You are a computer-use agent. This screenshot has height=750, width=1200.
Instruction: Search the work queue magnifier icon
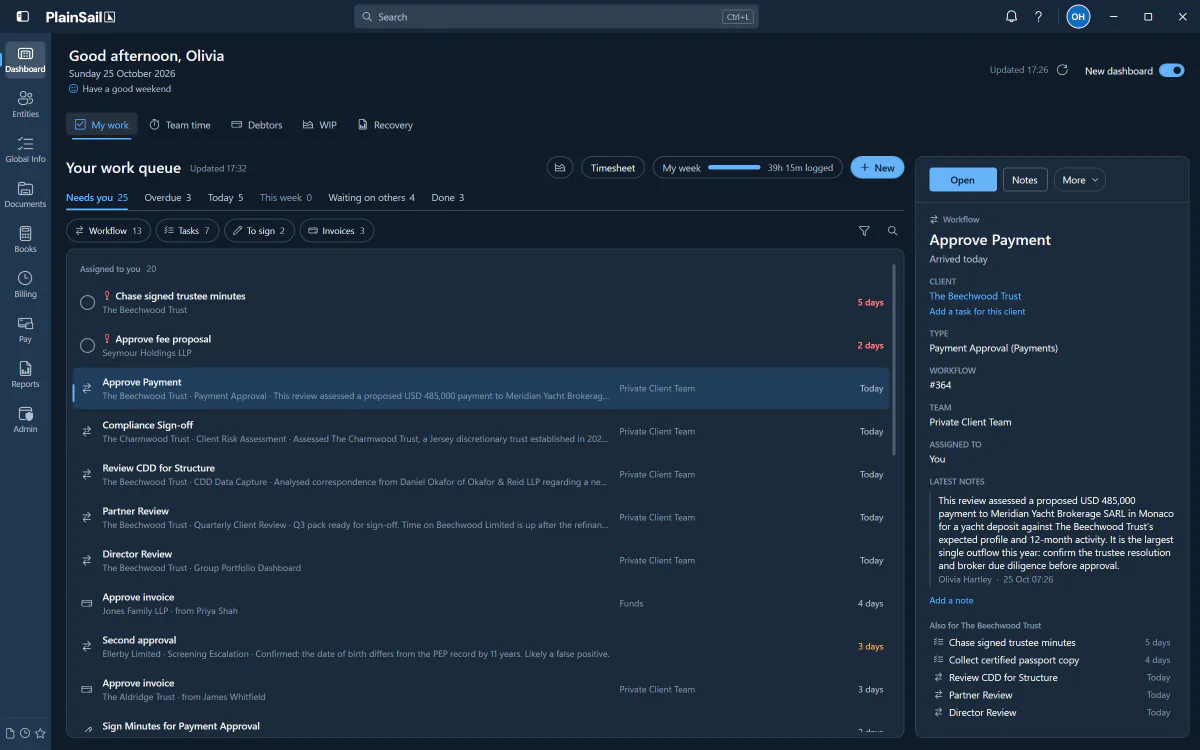[893, 231]
